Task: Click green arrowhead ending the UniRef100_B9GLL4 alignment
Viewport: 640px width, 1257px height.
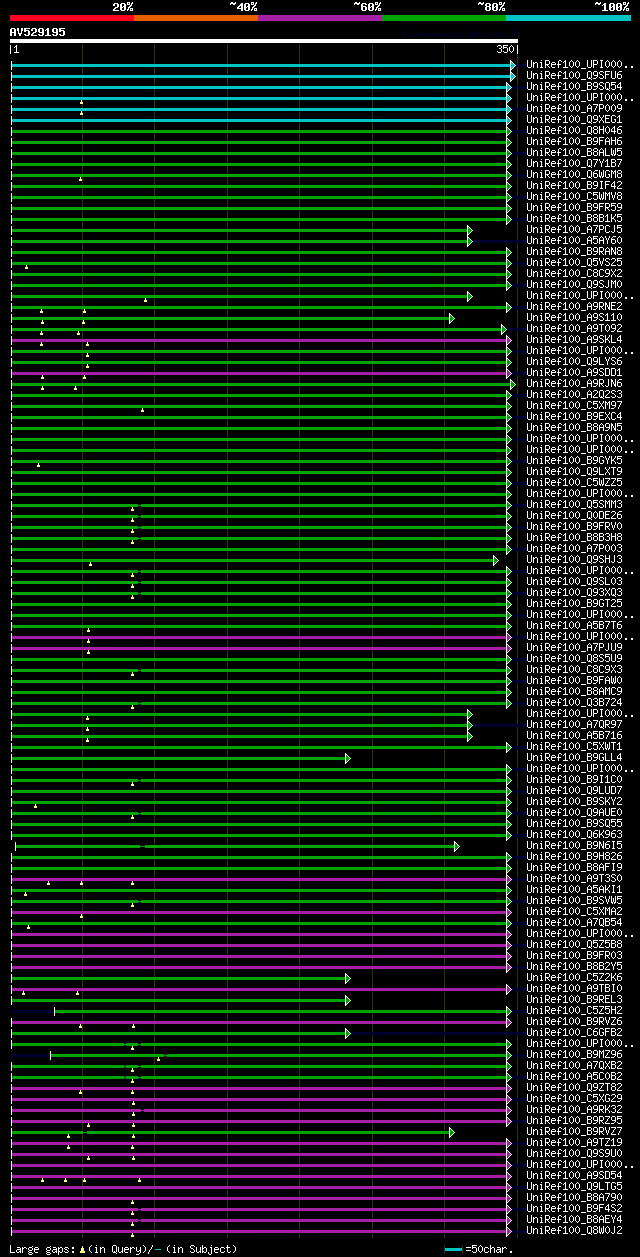Action: point(348,758)
